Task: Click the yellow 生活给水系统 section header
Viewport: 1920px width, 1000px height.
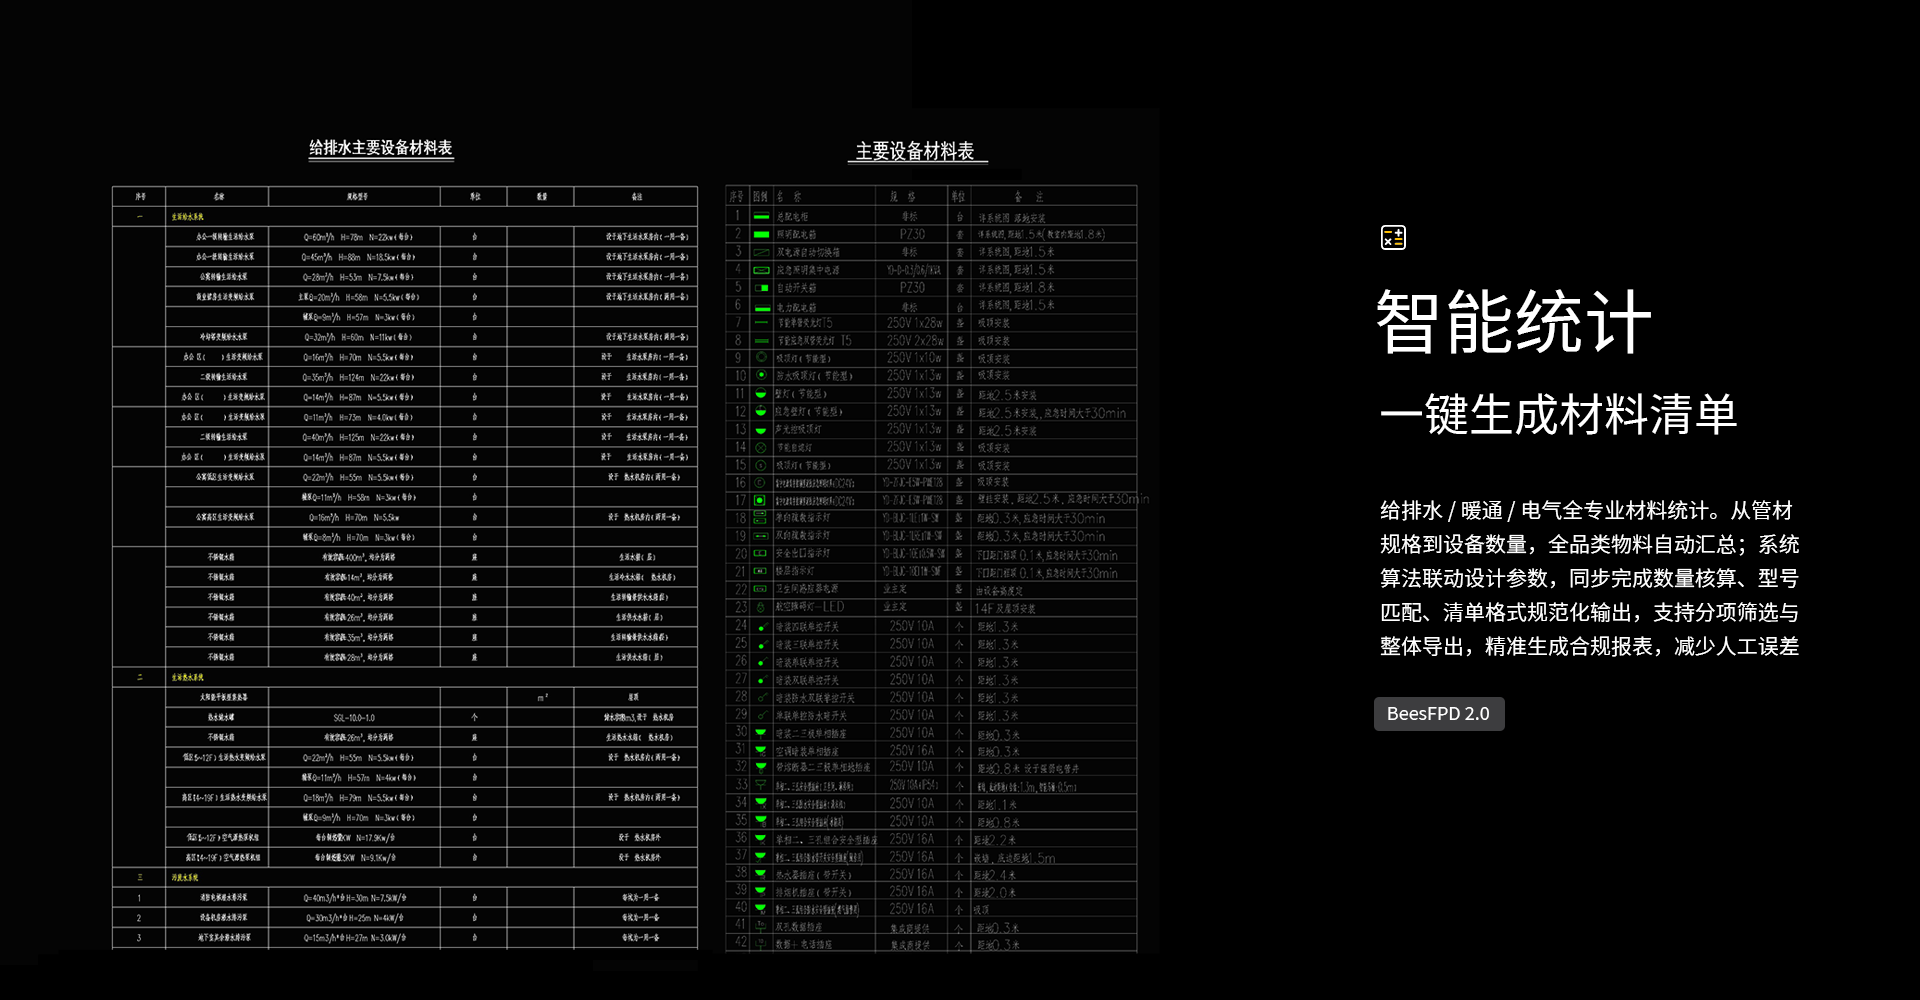Action: (x=187, y=217)
